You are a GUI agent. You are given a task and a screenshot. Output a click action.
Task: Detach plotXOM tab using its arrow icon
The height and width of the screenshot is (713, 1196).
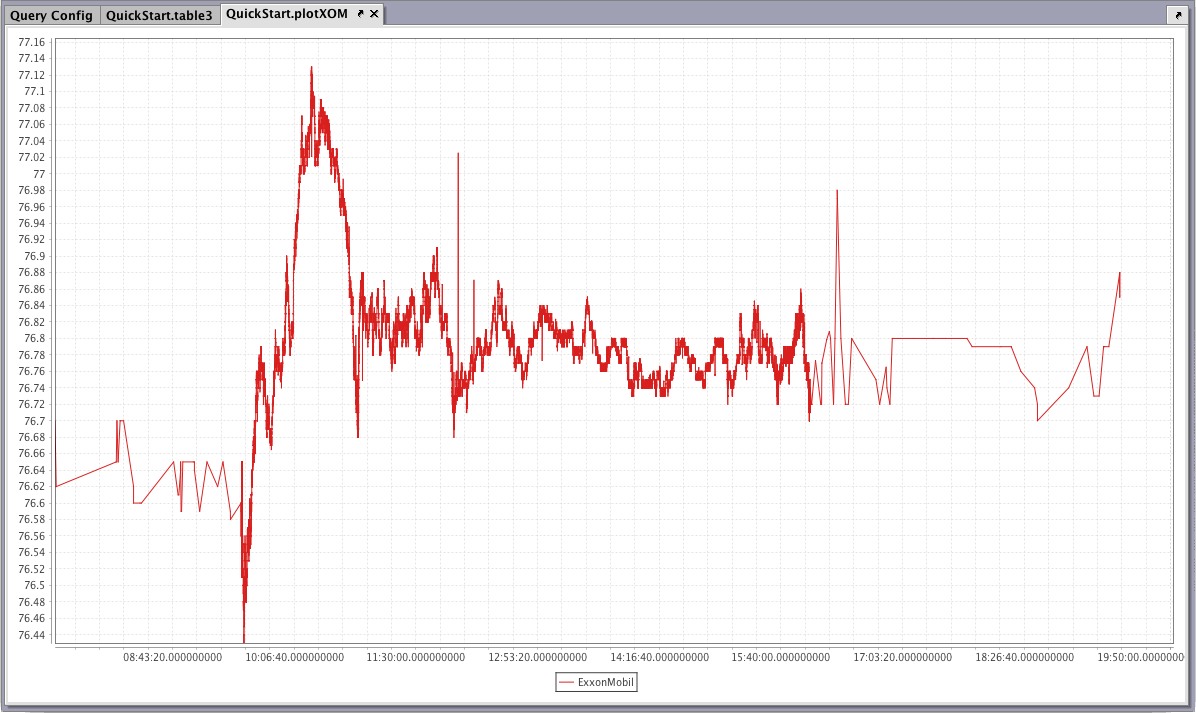(x=361, y=14)
